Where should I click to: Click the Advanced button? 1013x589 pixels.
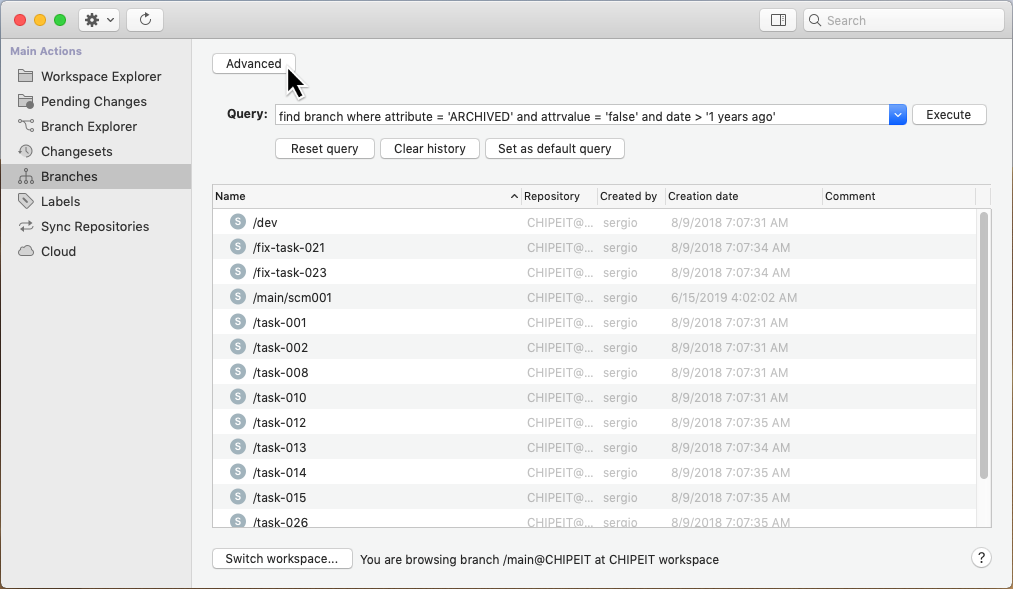click(253, 63)
